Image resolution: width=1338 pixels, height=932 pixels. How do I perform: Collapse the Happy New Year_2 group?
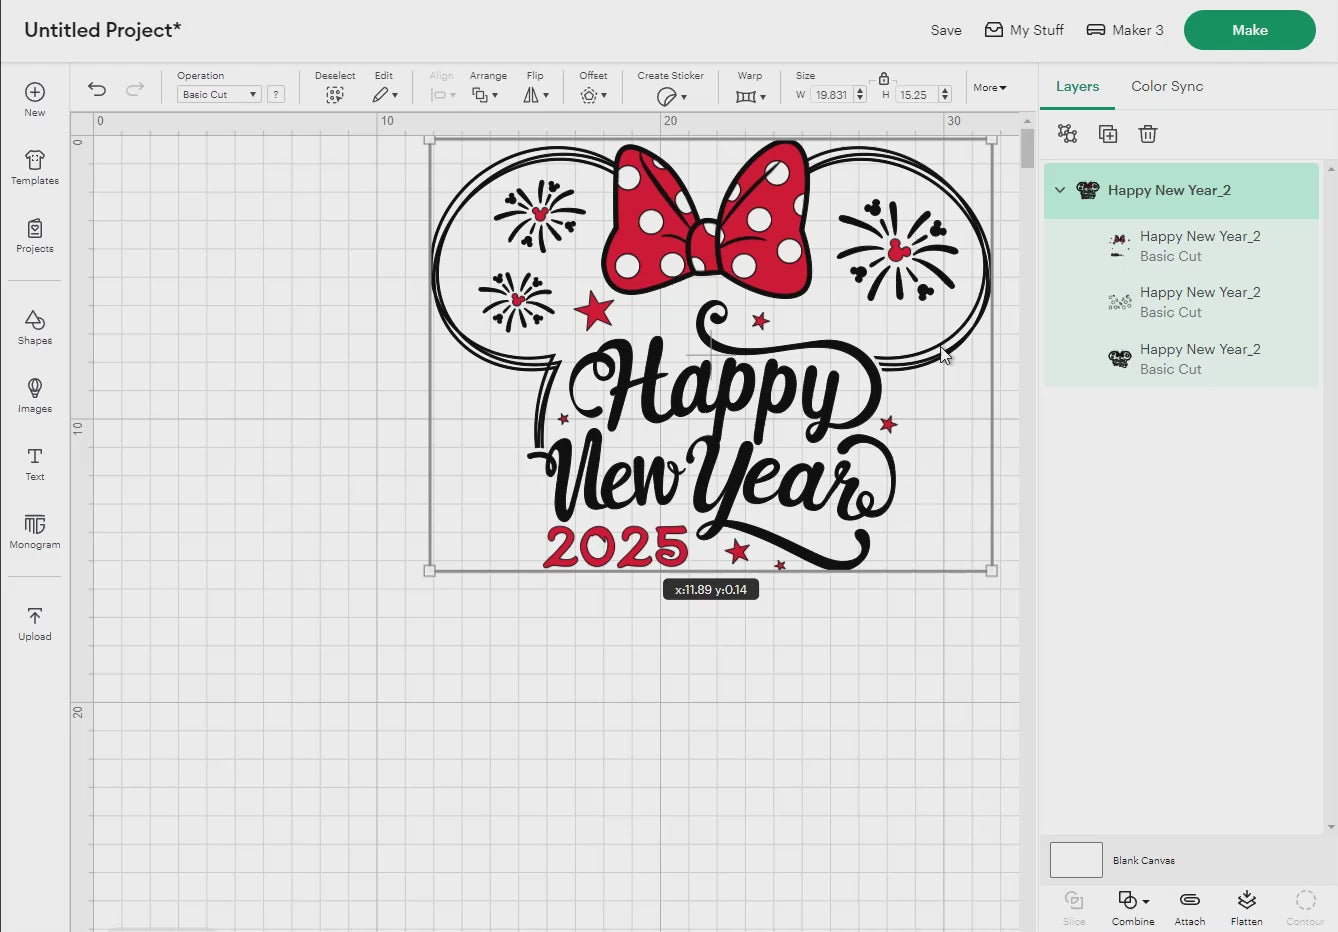click(1060, 190)
